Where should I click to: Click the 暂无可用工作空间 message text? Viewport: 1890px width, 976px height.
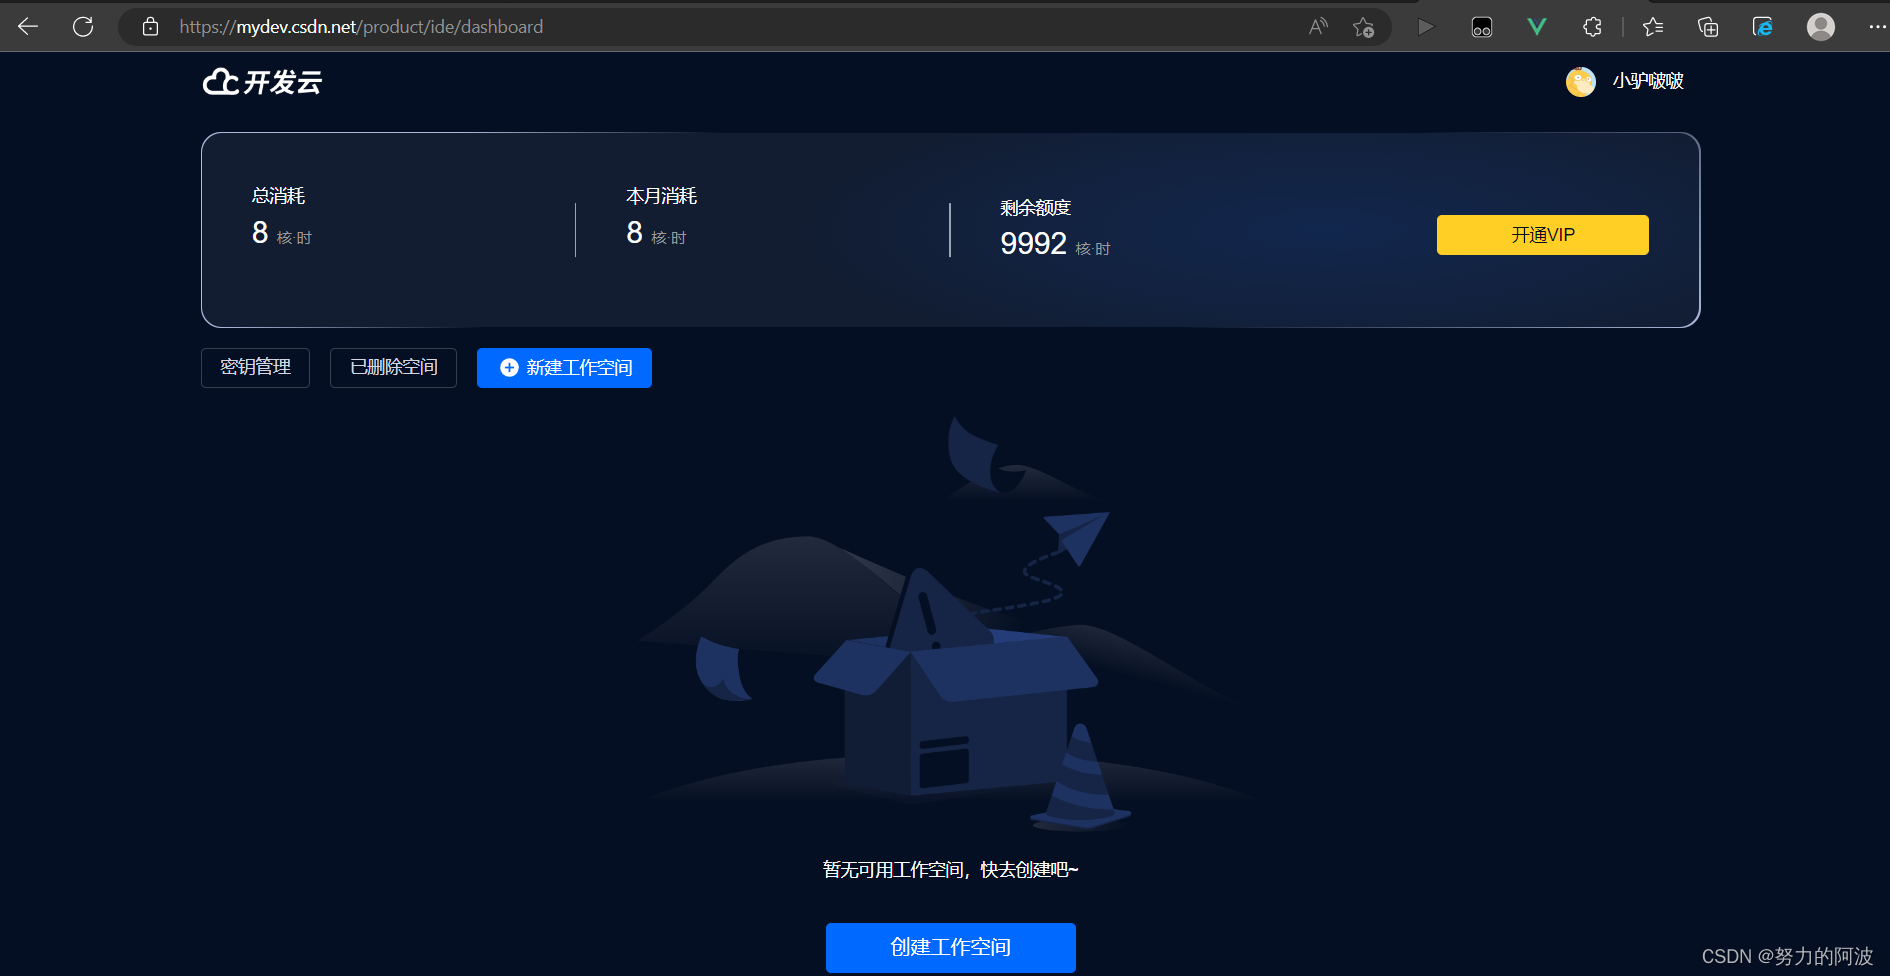point(951,870)
